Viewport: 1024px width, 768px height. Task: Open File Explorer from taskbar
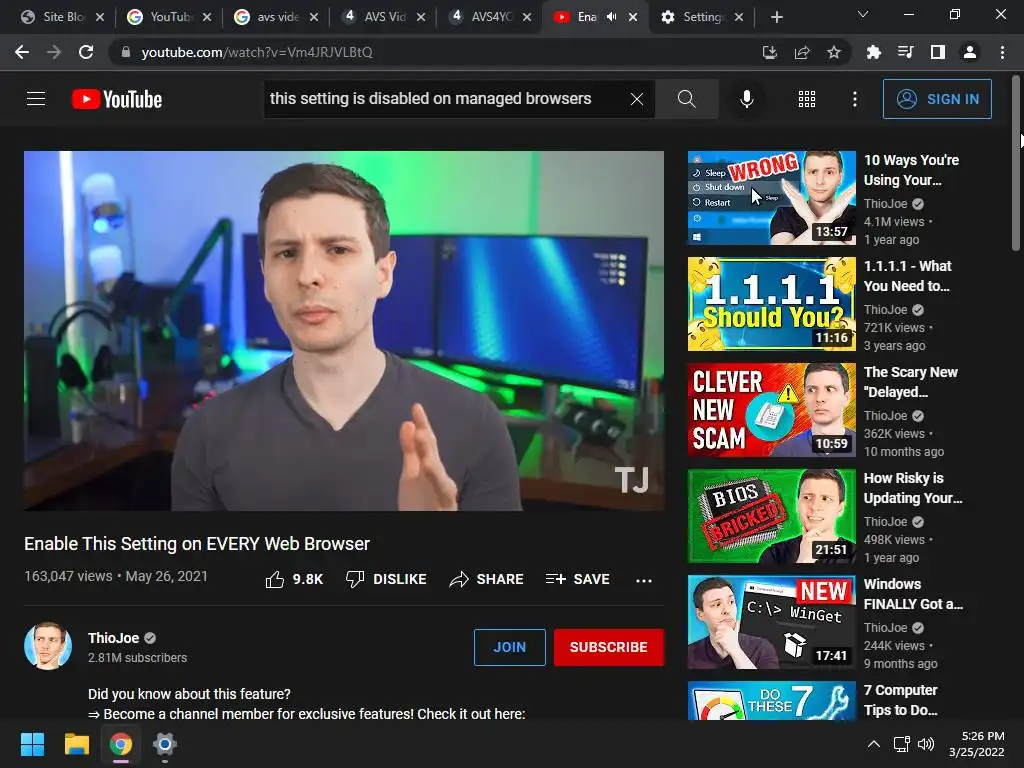(76, 744)
